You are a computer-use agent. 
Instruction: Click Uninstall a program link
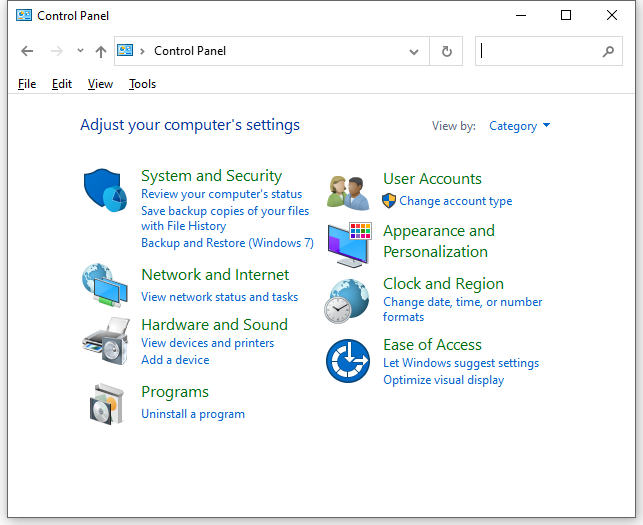(193, 414)
